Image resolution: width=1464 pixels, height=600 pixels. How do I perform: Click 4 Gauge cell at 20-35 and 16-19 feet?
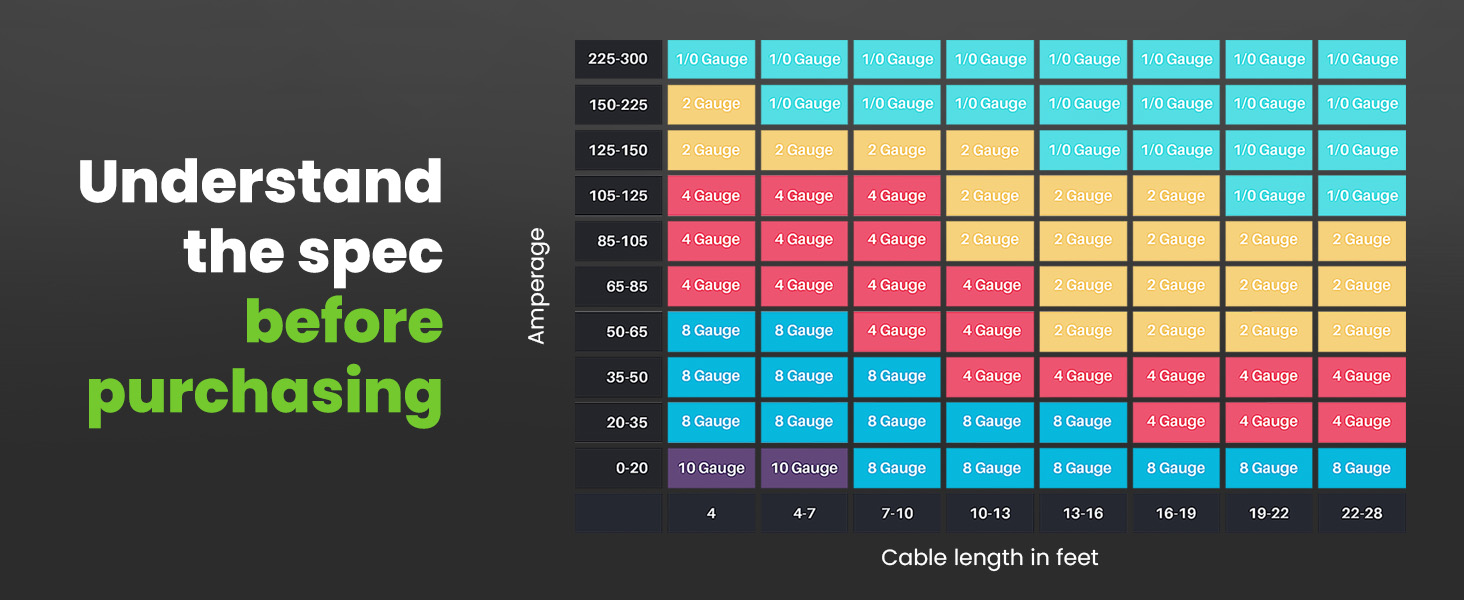coord(1175,422)
